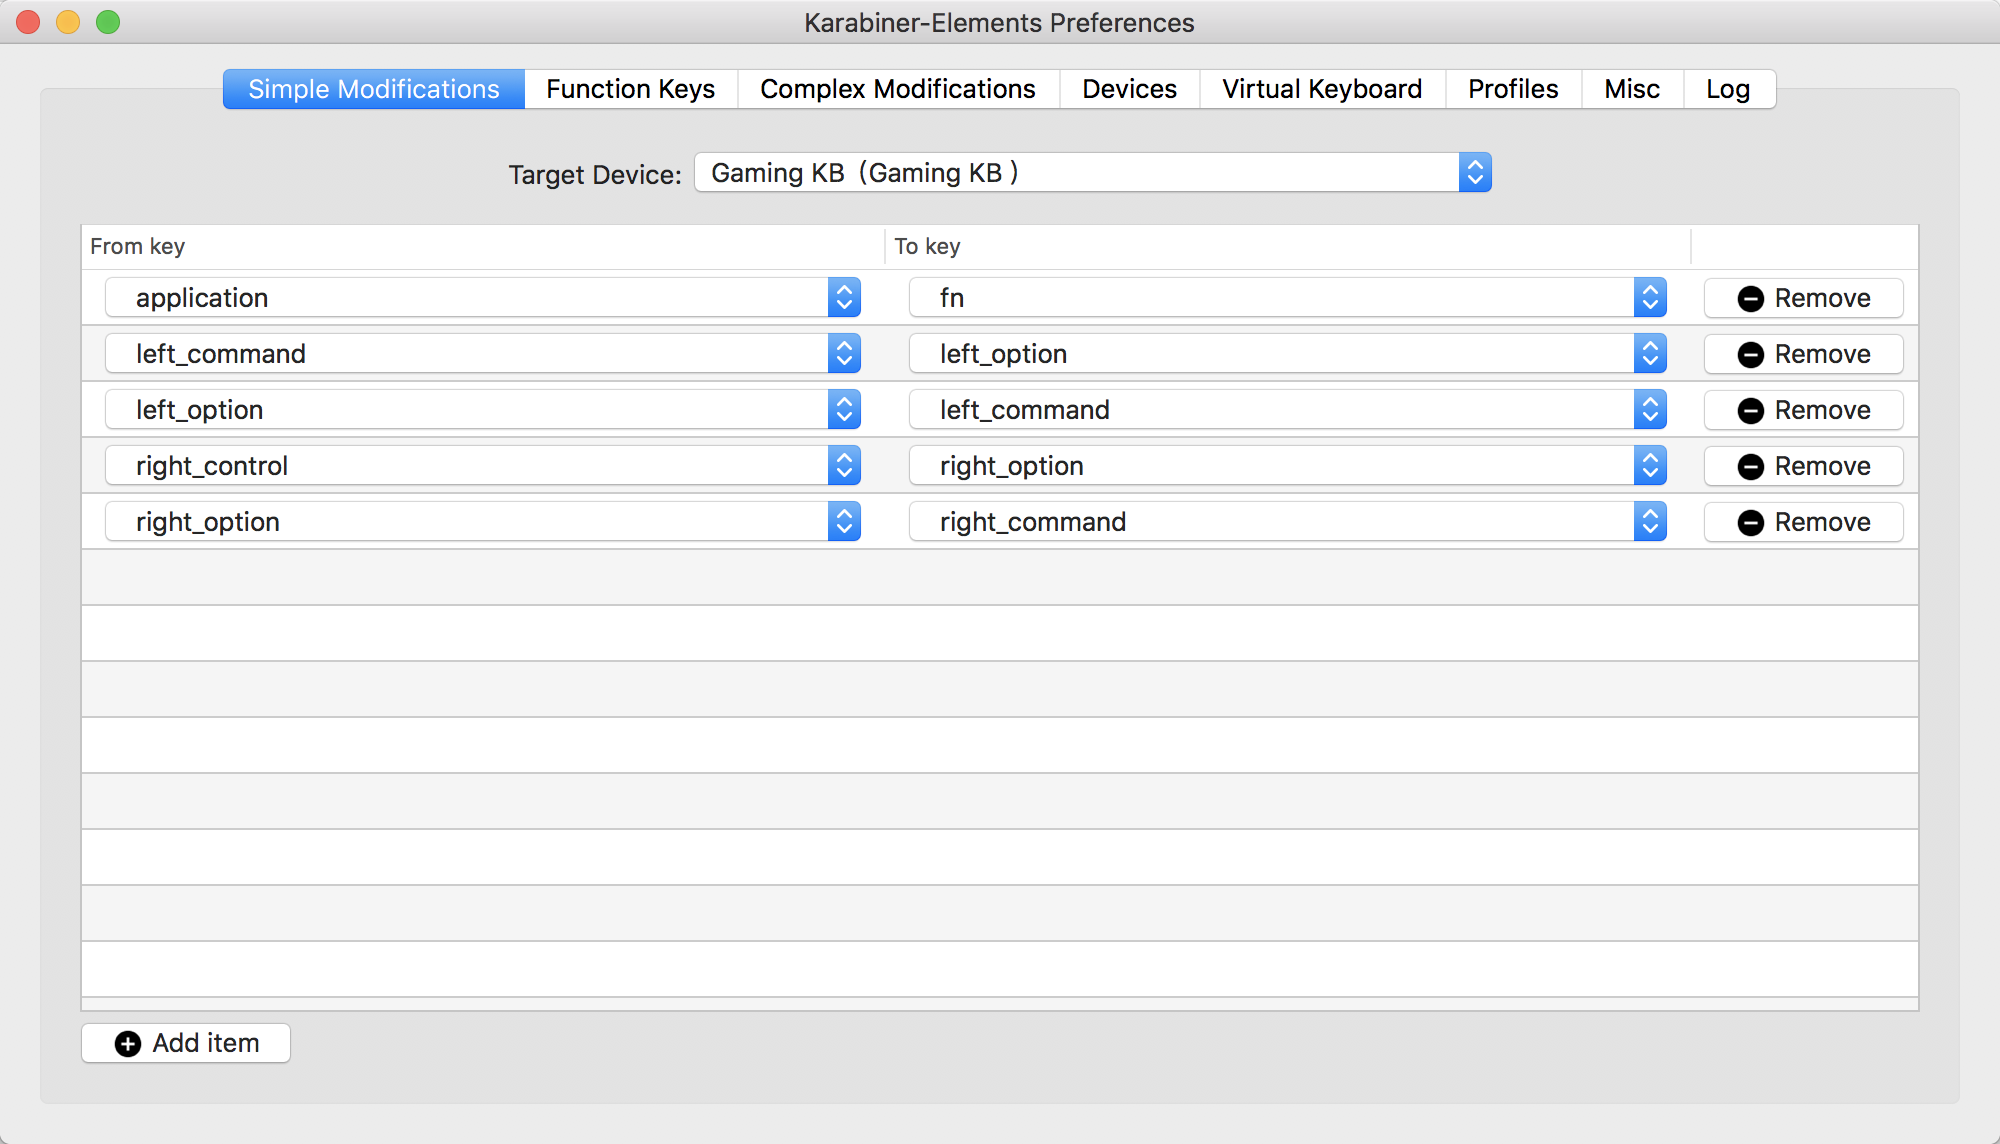Viewport: 2000px width, 1144px height.
Task: Open the 'left_command' from-key dropdown
Action: (x=483, y=354)
